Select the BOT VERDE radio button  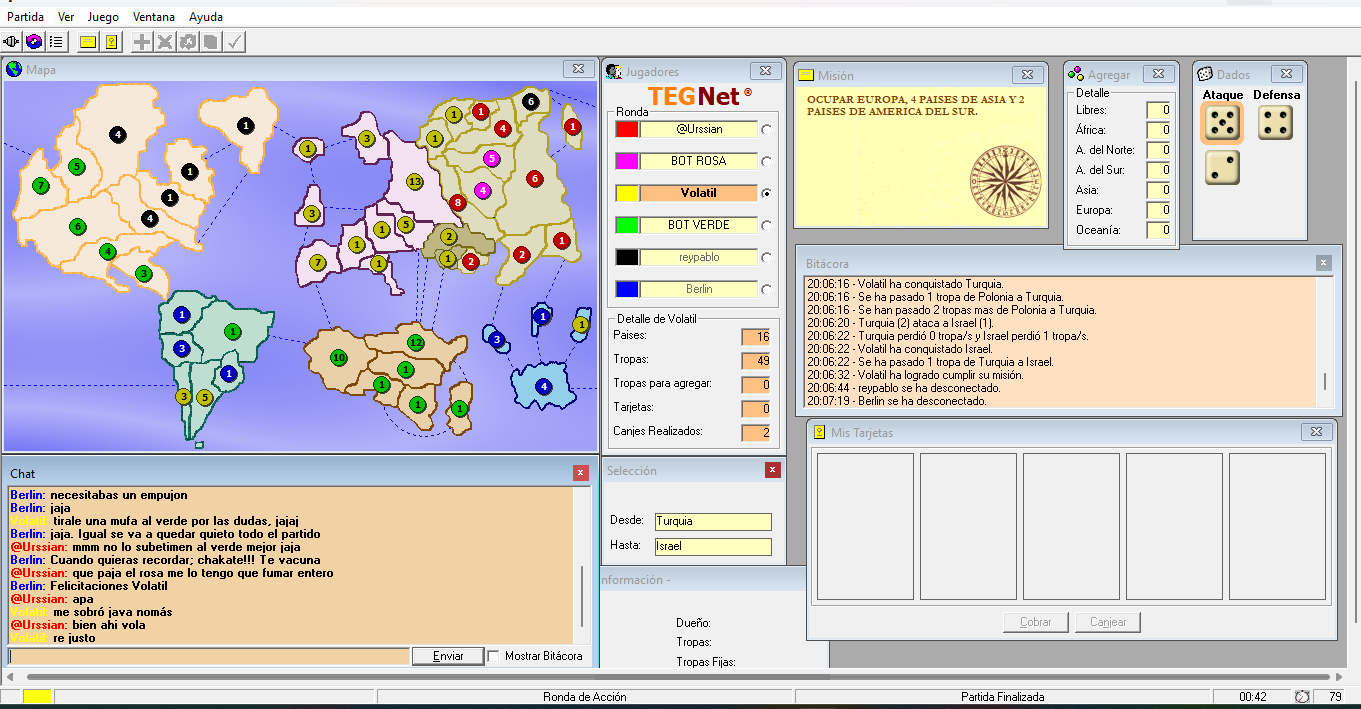[766, 225]
